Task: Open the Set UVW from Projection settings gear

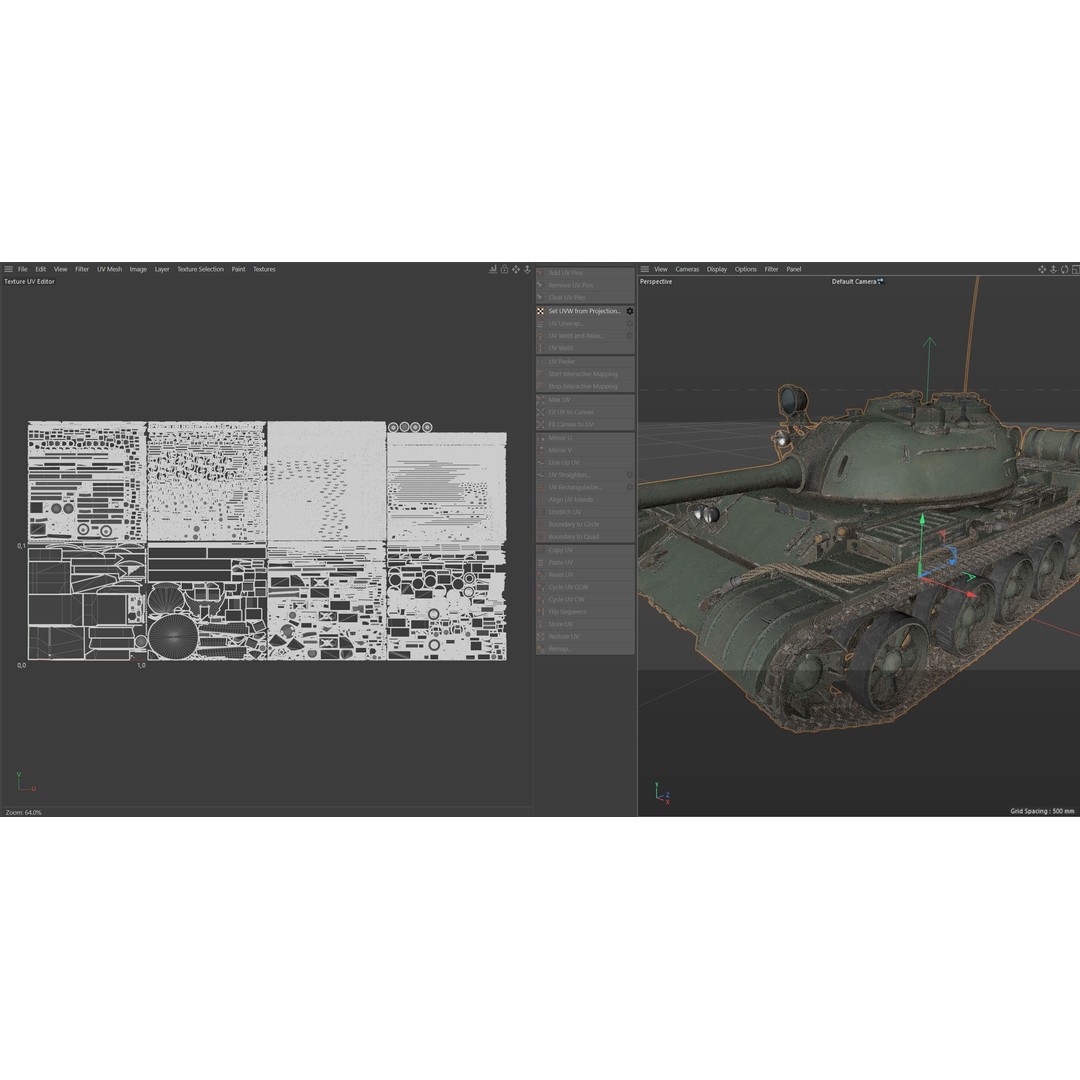Action: pos(630,311)
